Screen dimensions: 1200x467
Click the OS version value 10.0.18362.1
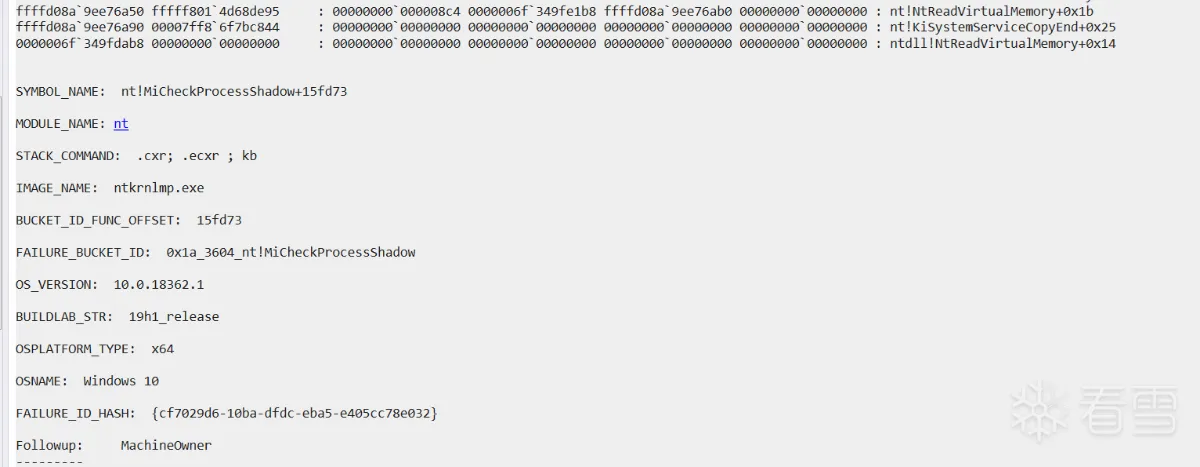[x=158, y=285]
